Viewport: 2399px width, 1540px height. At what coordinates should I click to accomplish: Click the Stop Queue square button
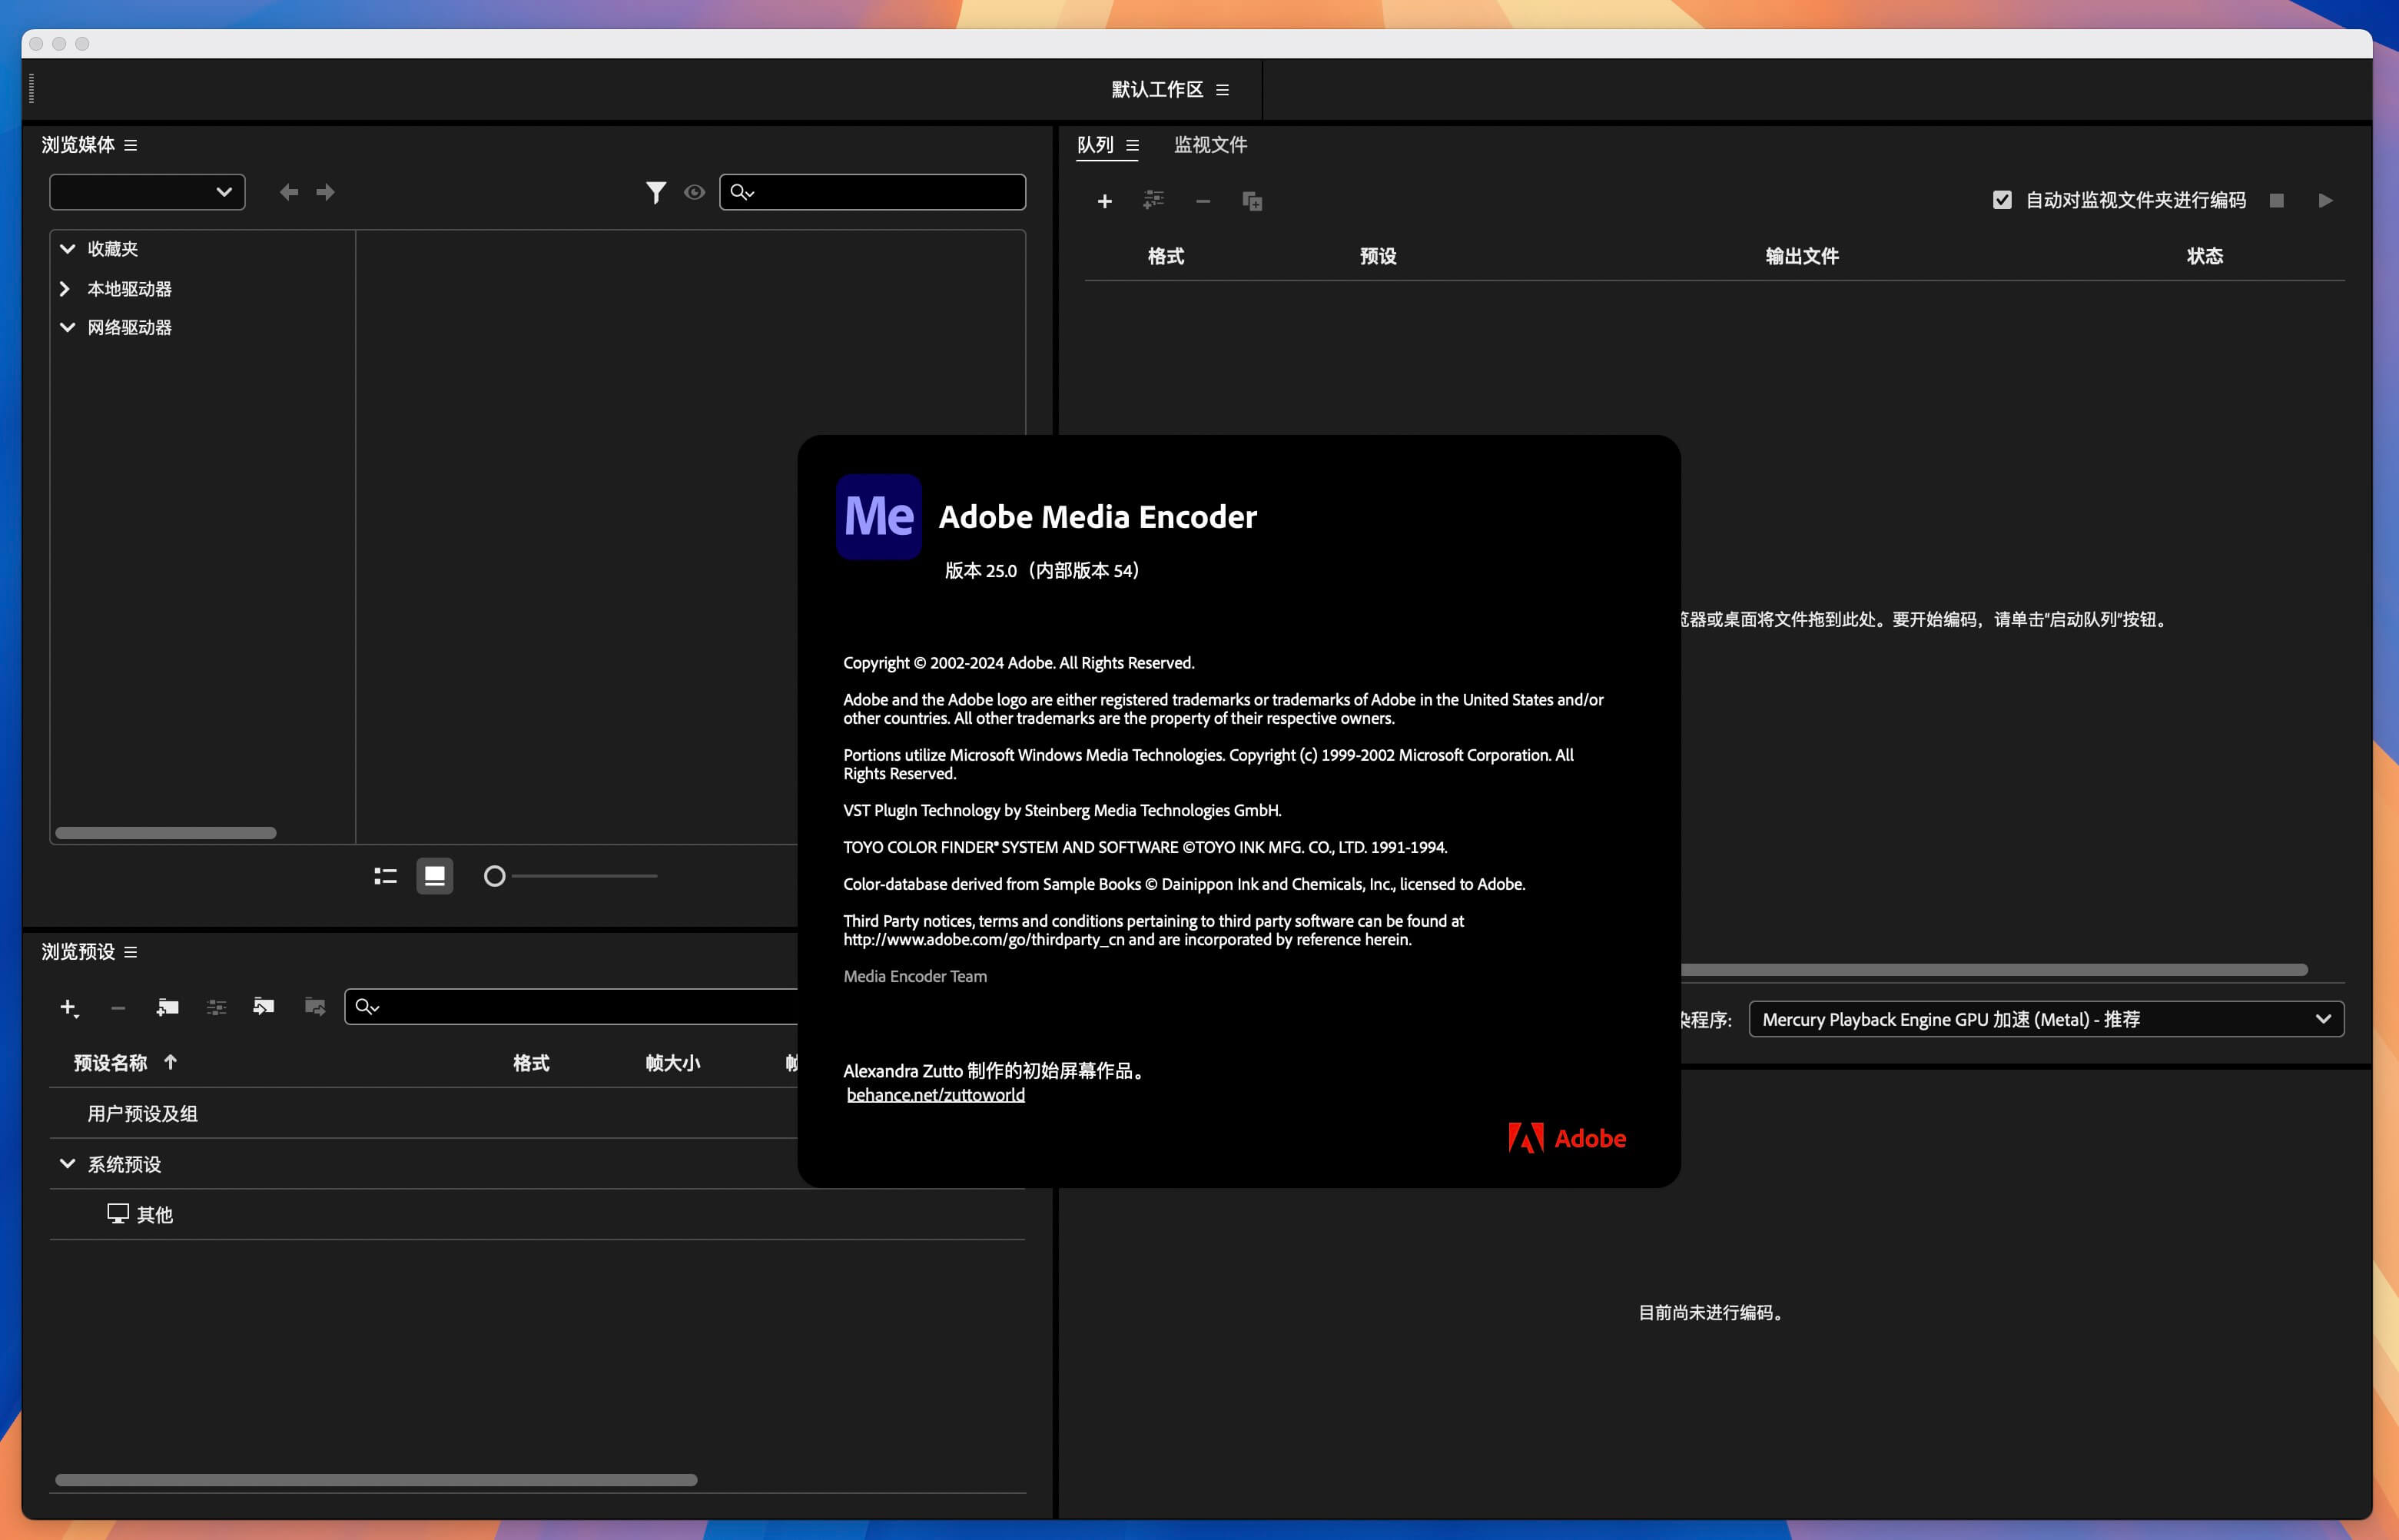pos(2277,200)
